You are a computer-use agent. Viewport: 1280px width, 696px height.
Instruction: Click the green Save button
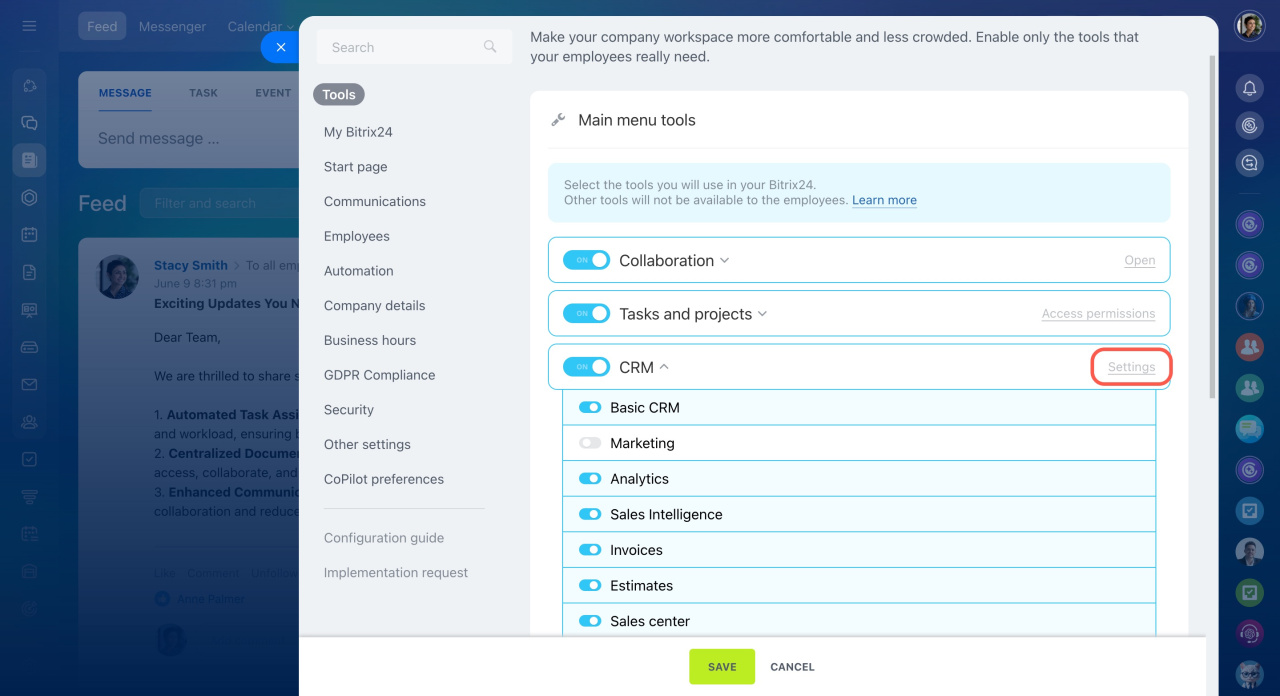click(x=722, y=667)
